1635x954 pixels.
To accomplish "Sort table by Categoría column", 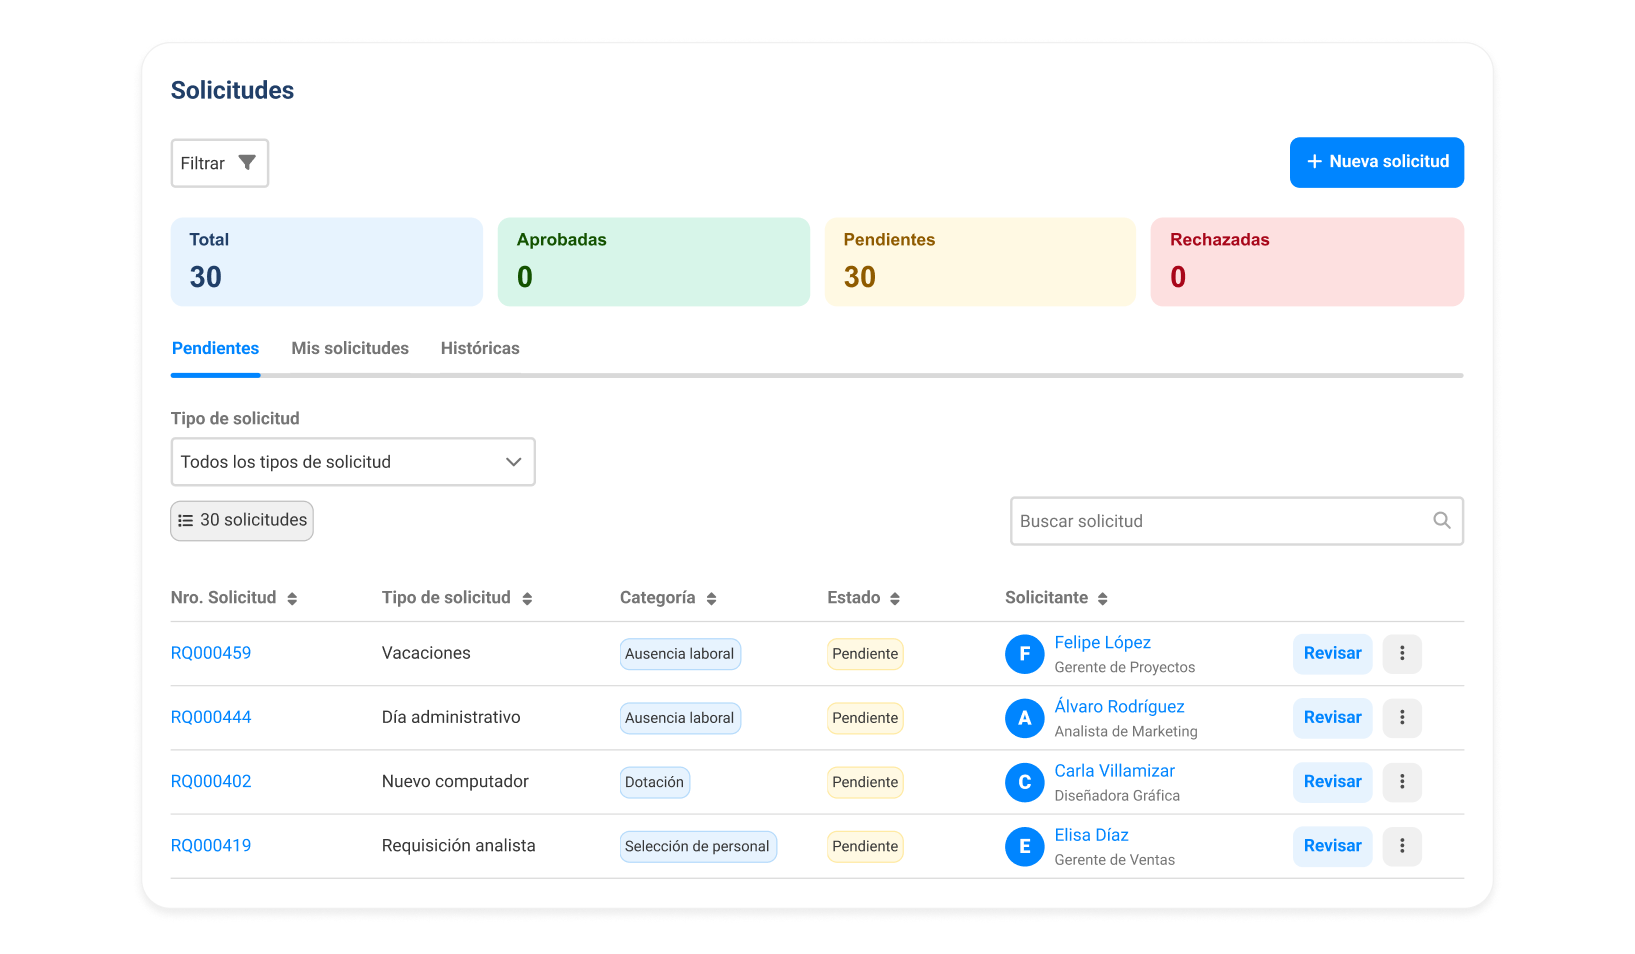I will point(711,599).
